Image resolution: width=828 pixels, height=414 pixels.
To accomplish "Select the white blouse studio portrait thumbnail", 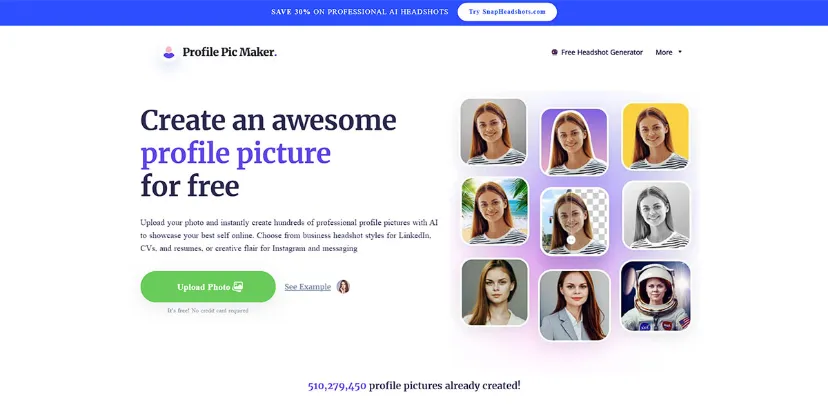I will [495, 292].
